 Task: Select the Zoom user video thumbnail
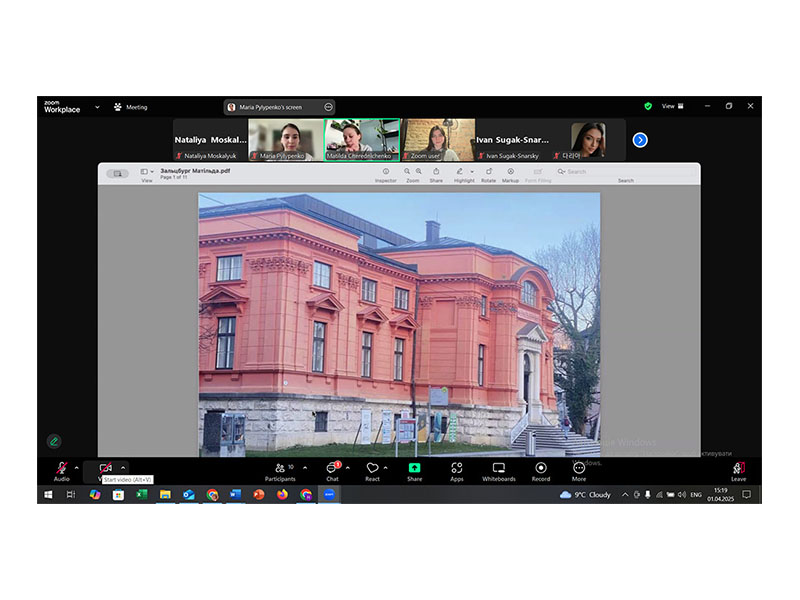click(x=438, y=140)
